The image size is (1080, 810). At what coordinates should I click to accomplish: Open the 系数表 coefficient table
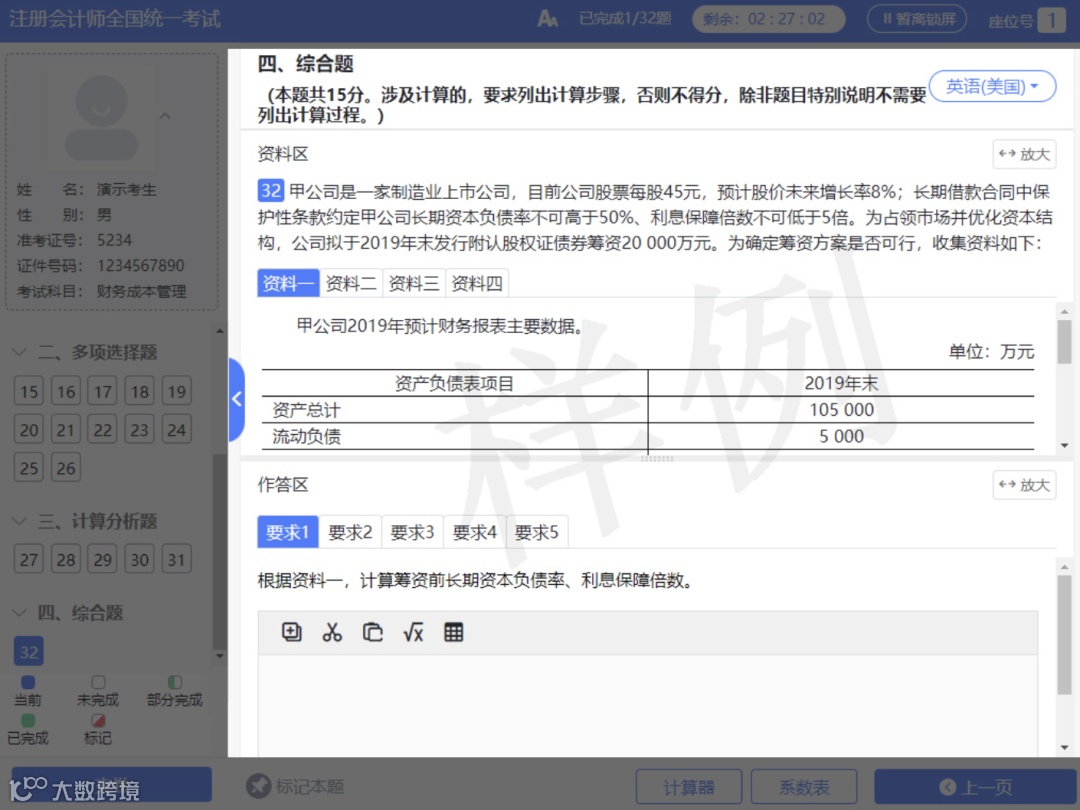pos(804,787)
